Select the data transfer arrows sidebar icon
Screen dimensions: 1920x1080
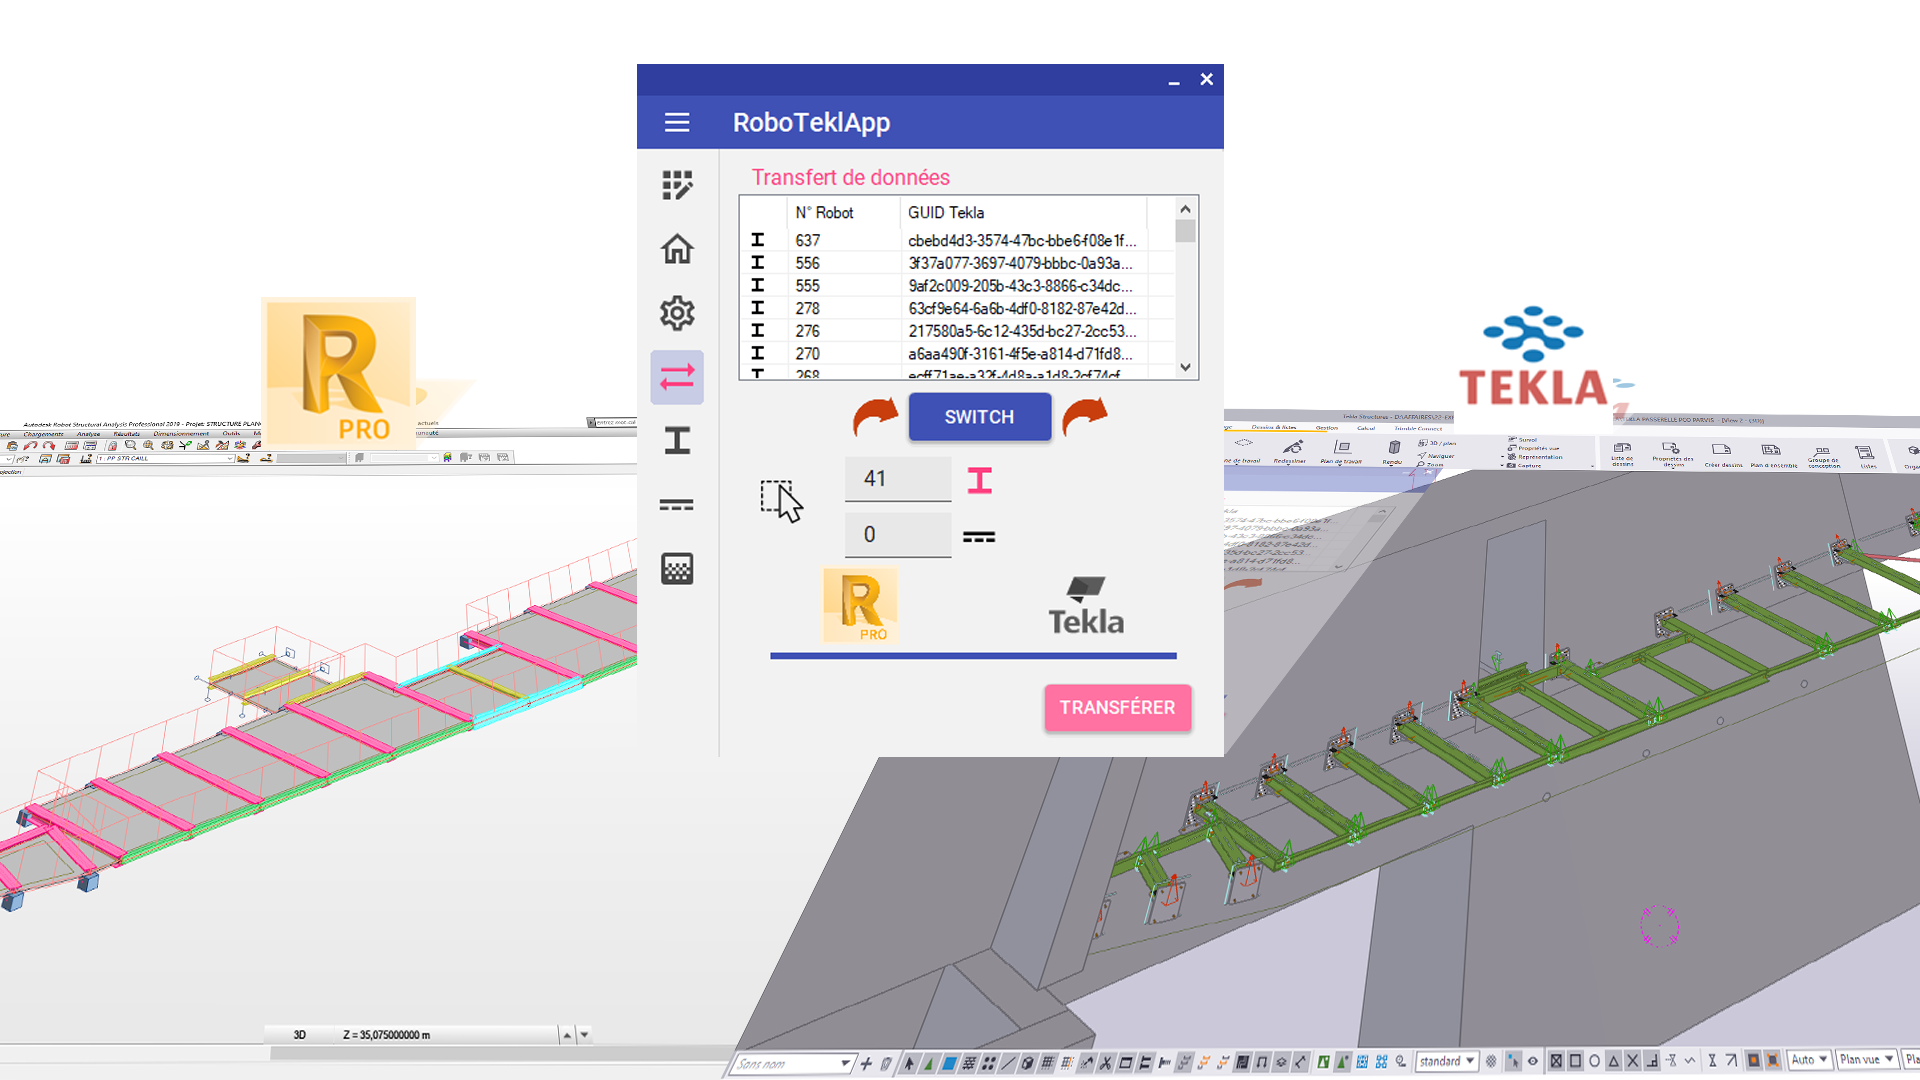[677, 377]
